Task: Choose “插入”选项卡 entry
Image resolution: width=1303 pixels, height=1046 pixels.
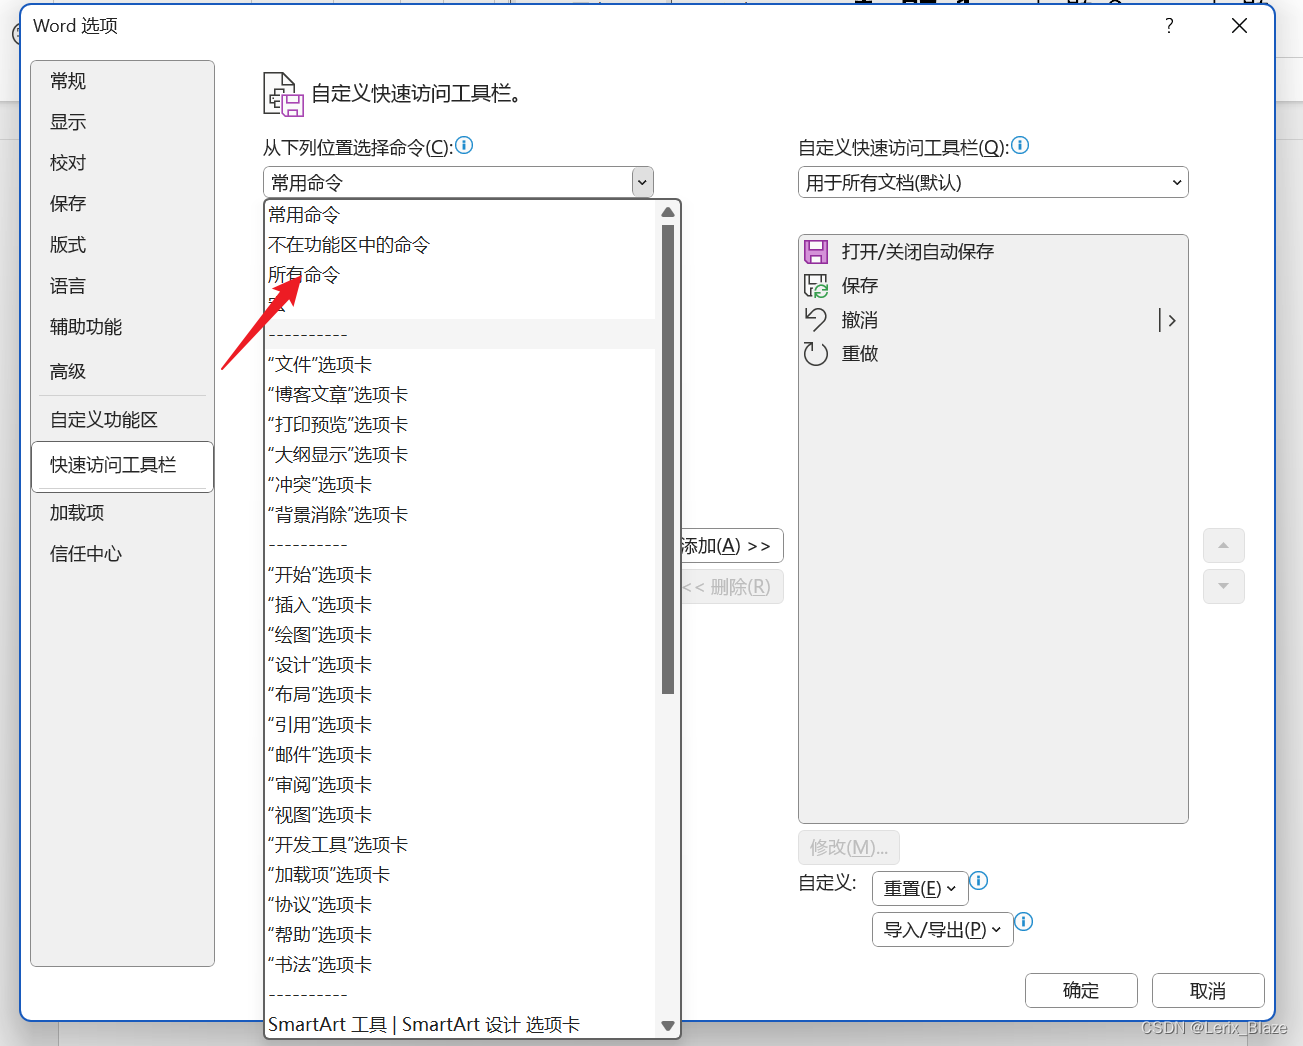Action: click(461, 605)
